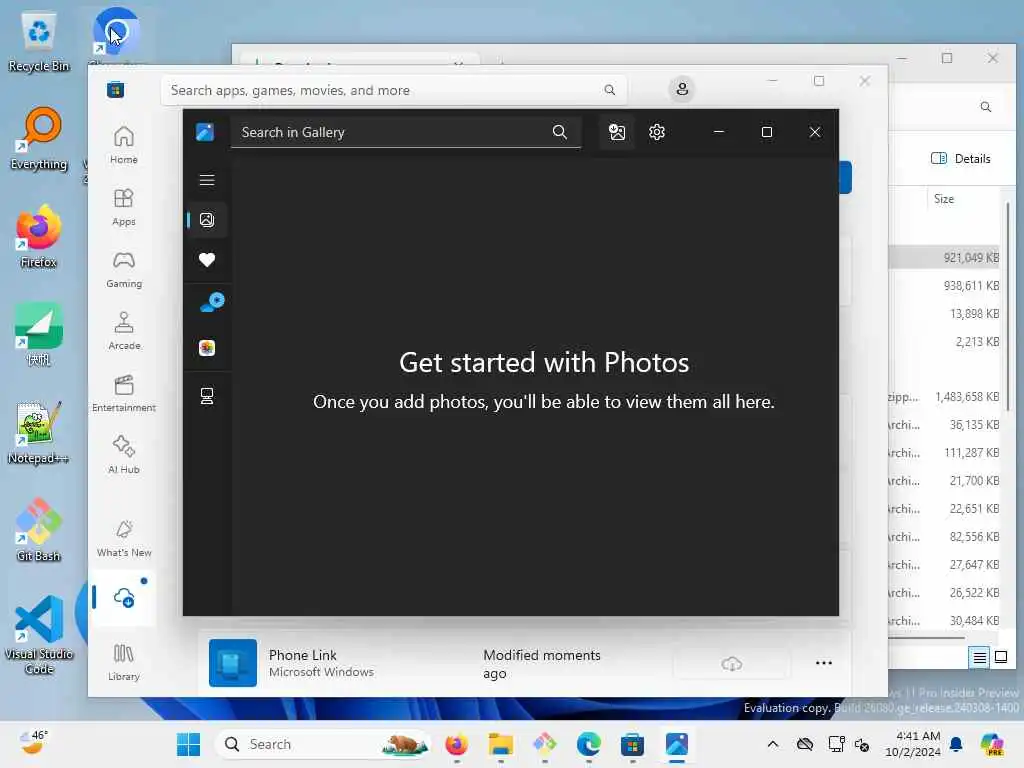Open Microsoft Edge from the taskbar
Image resolution: width=1024 pixels, height=768 pixels.
click(588, 744)
